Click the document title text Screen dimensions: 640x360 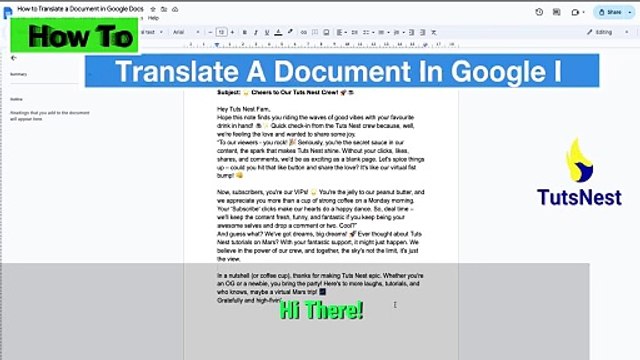[x=80, y=9]
